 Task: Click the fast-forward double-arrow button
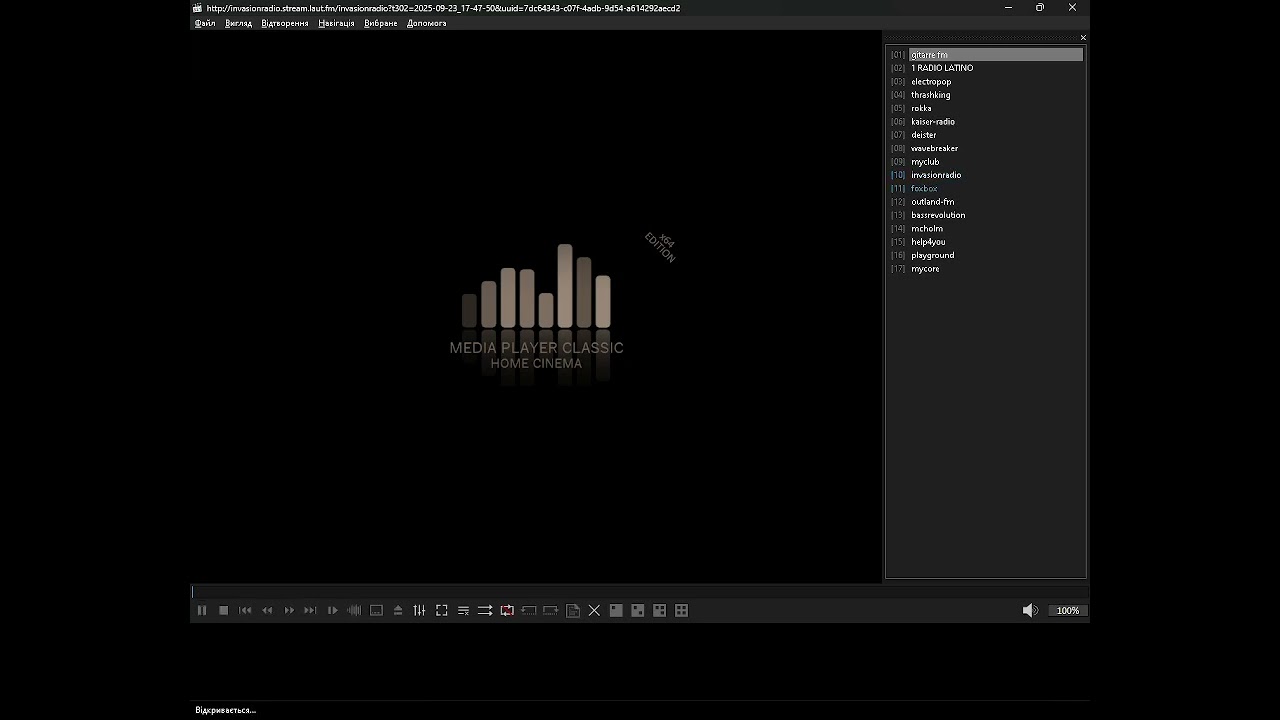coord(289,610)
